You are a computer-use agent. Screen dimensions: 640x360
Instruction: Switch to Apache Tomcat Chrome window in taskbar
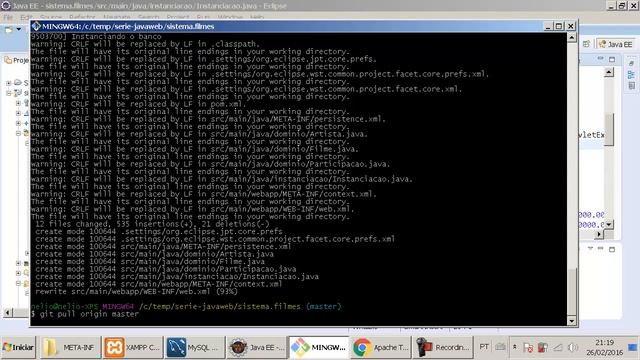pos(381,347)
